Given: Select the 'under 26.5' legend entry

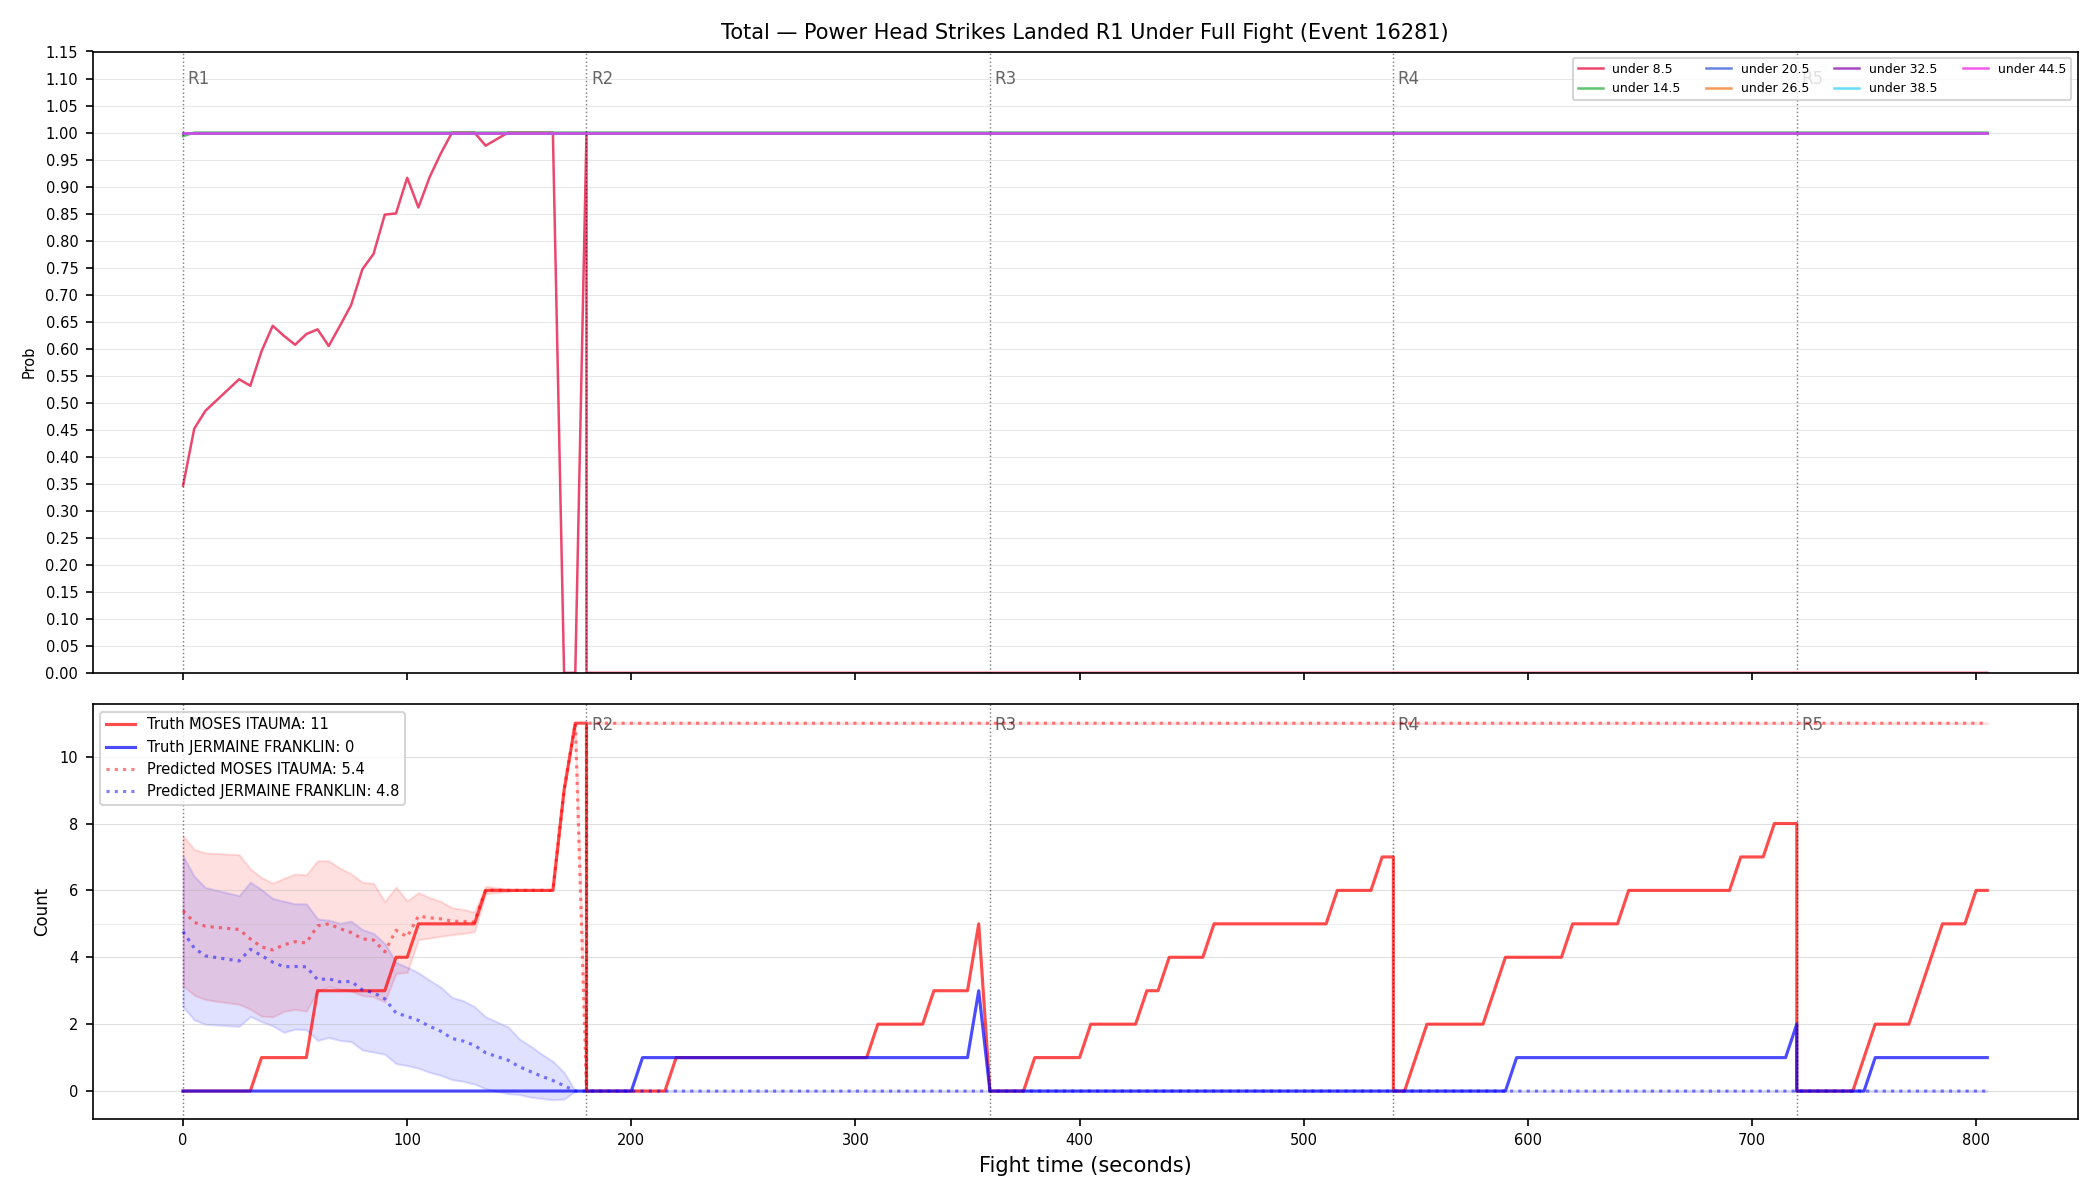Looking at the screenshot, I should pyautogui.click(x=1757, y=88).
